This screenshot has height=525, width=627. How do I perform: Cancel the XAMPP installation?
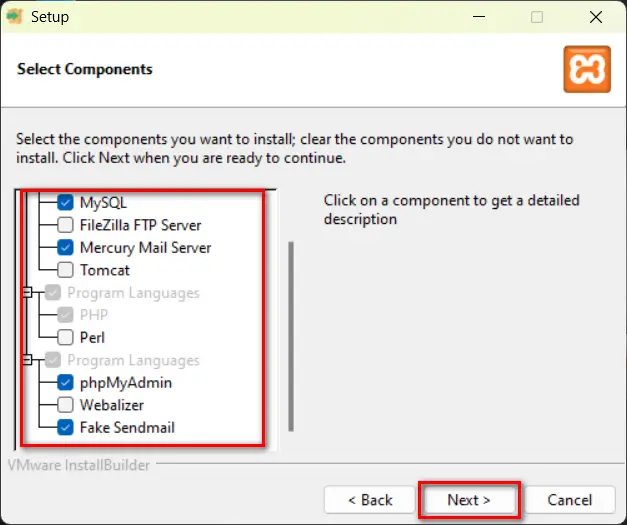[x=569, y=499]
